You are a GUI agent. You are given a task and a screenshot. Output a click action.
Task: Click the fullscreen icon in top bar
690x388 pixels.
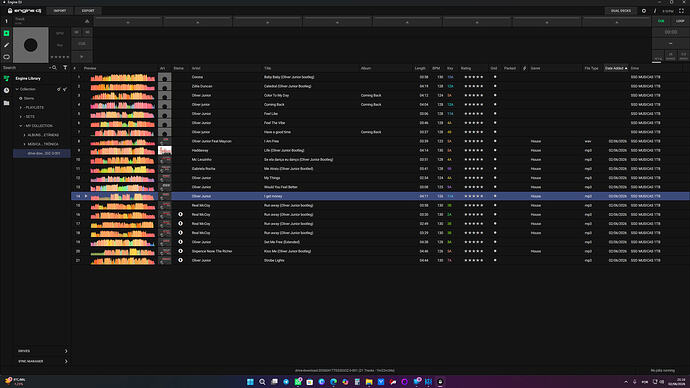point(681,11)
